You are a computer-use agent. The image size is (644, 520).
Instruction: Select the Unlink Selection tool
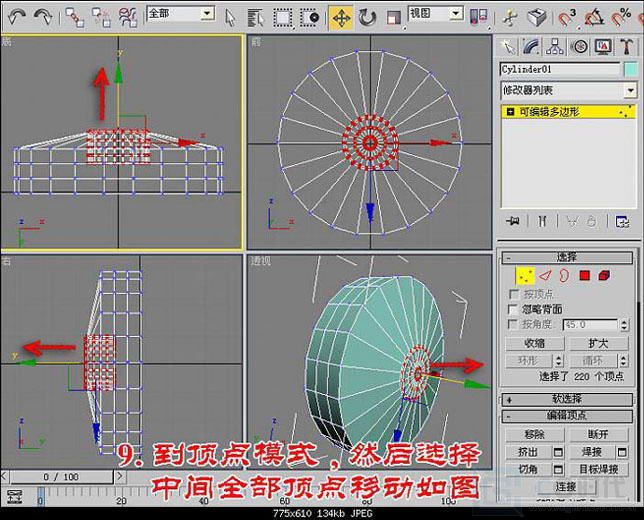(x=101, y=18)
